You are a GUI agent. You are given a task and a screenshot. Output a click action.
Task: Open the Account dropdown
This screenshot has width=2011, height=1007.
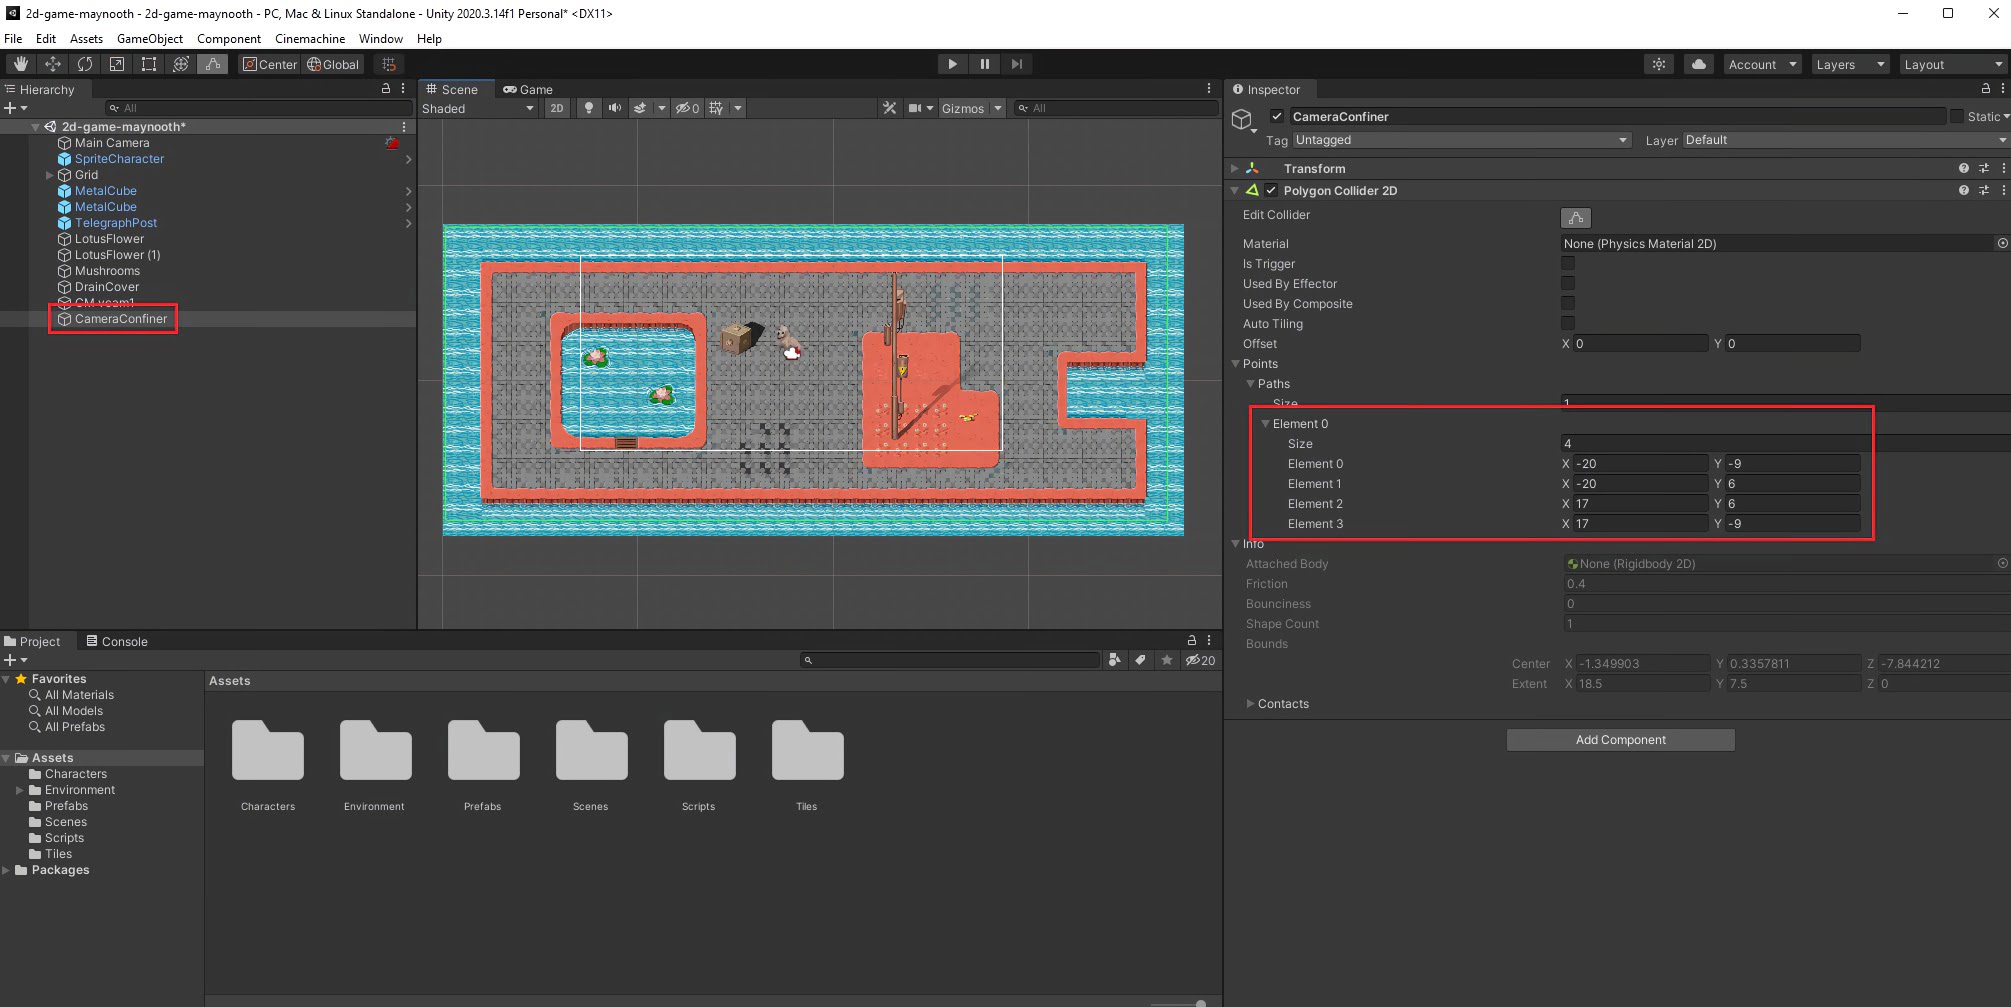tap(1762, 64)
